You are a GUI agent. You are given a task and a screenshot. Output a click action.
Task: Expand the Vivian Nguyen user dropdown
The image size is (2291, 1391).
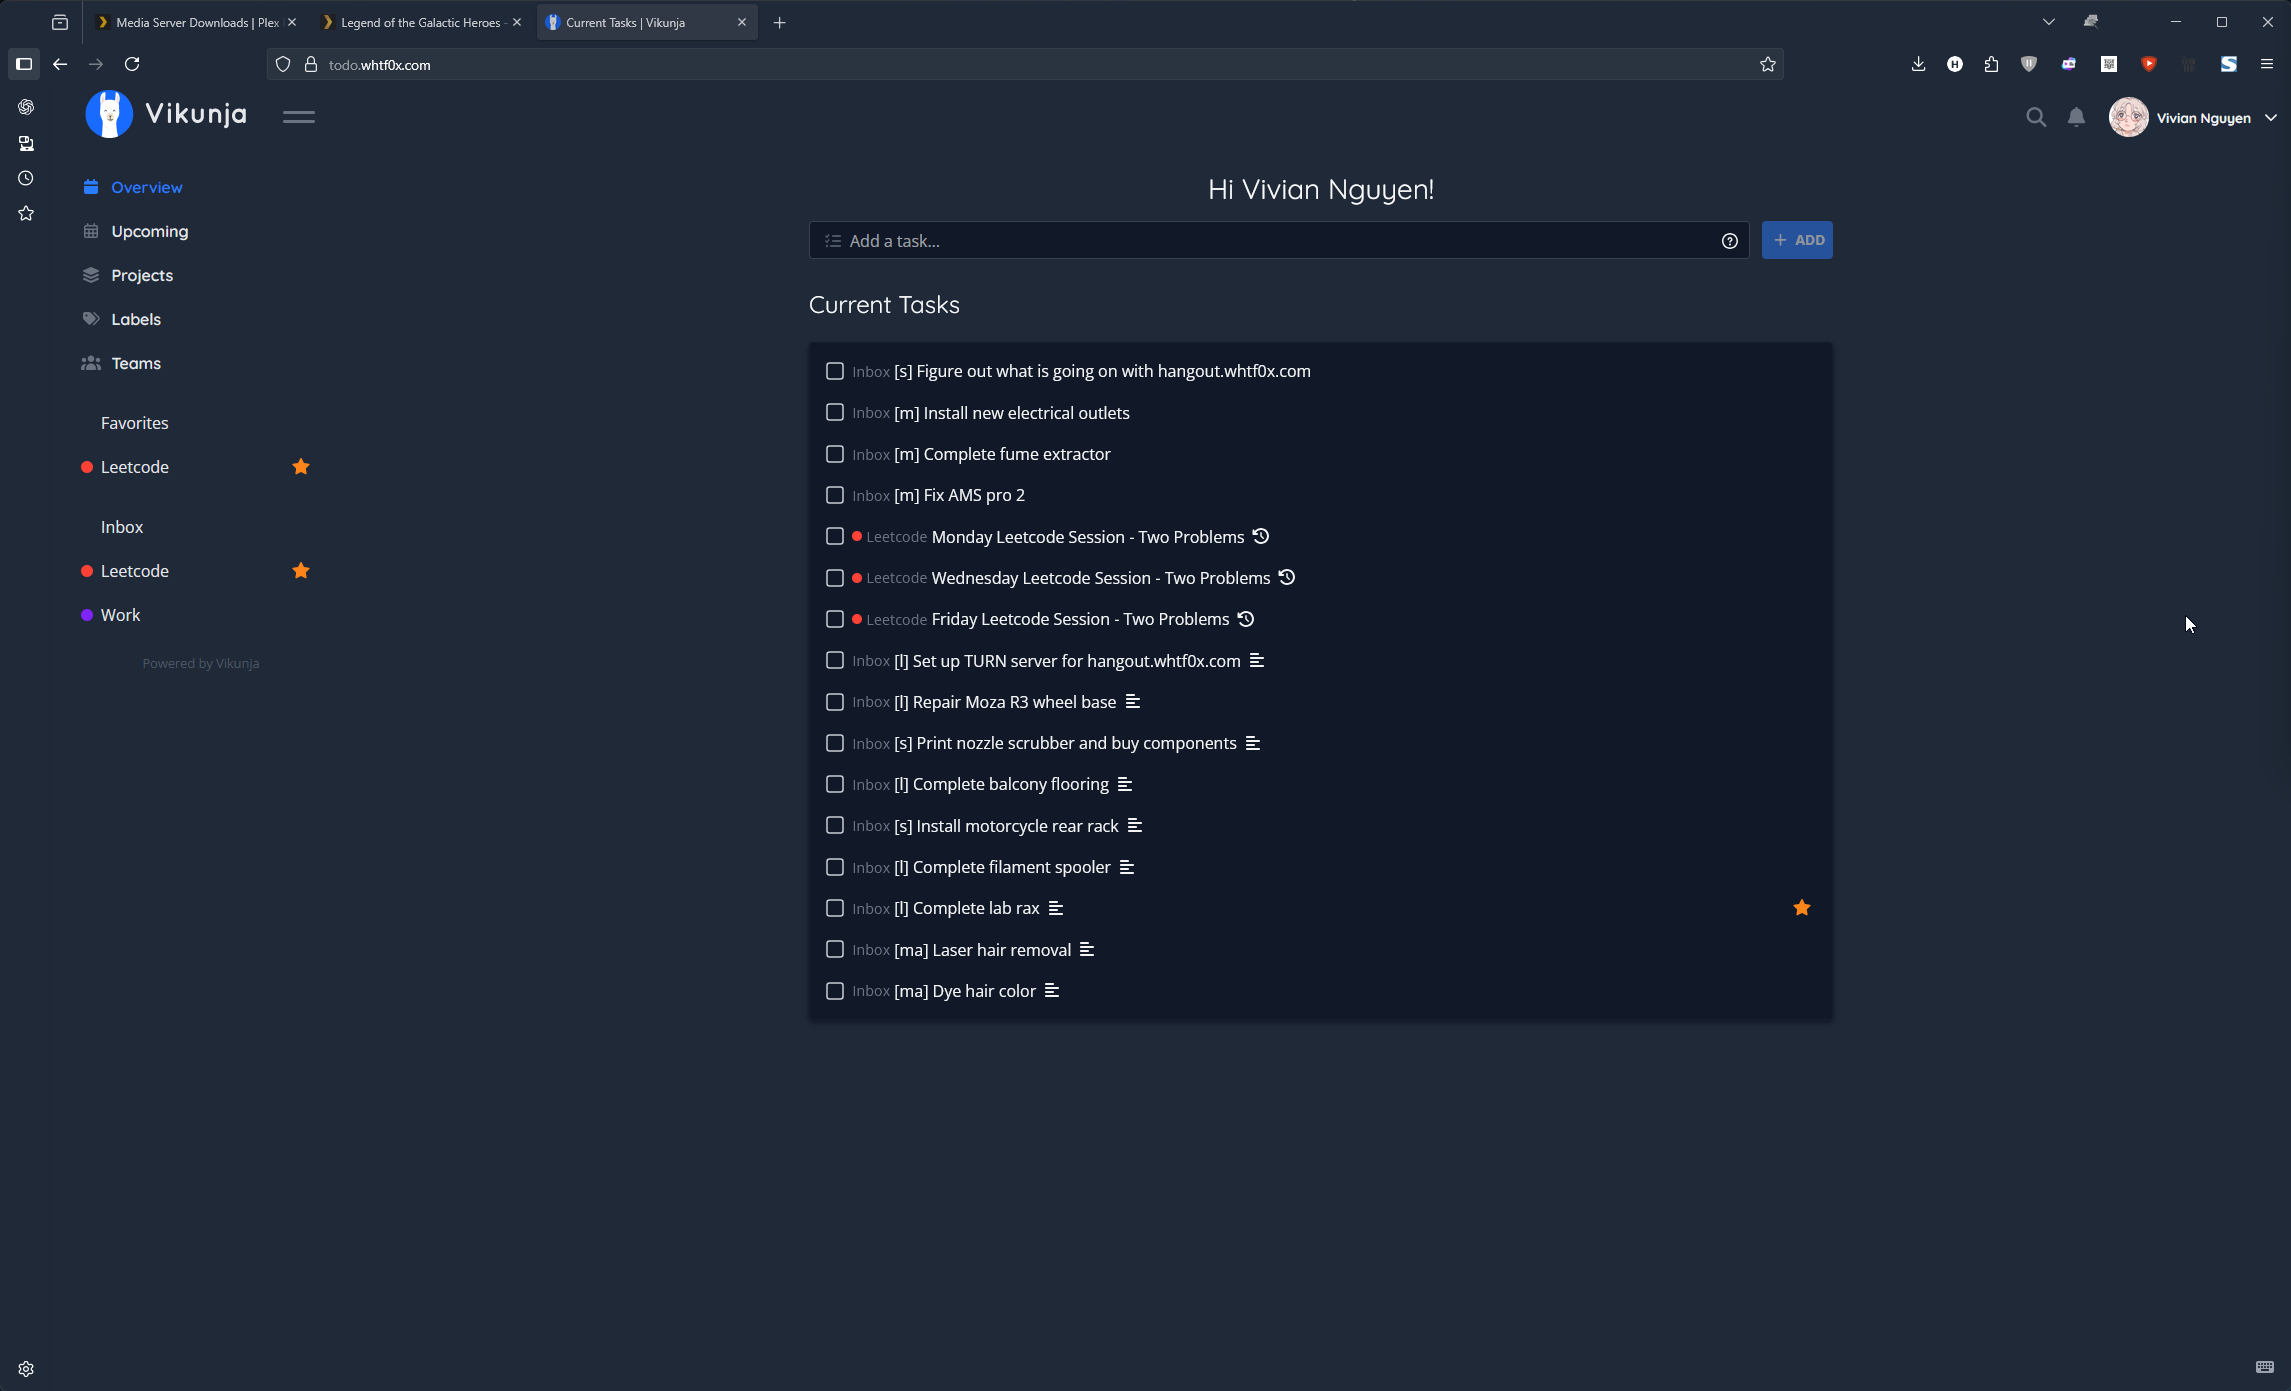2270,118
